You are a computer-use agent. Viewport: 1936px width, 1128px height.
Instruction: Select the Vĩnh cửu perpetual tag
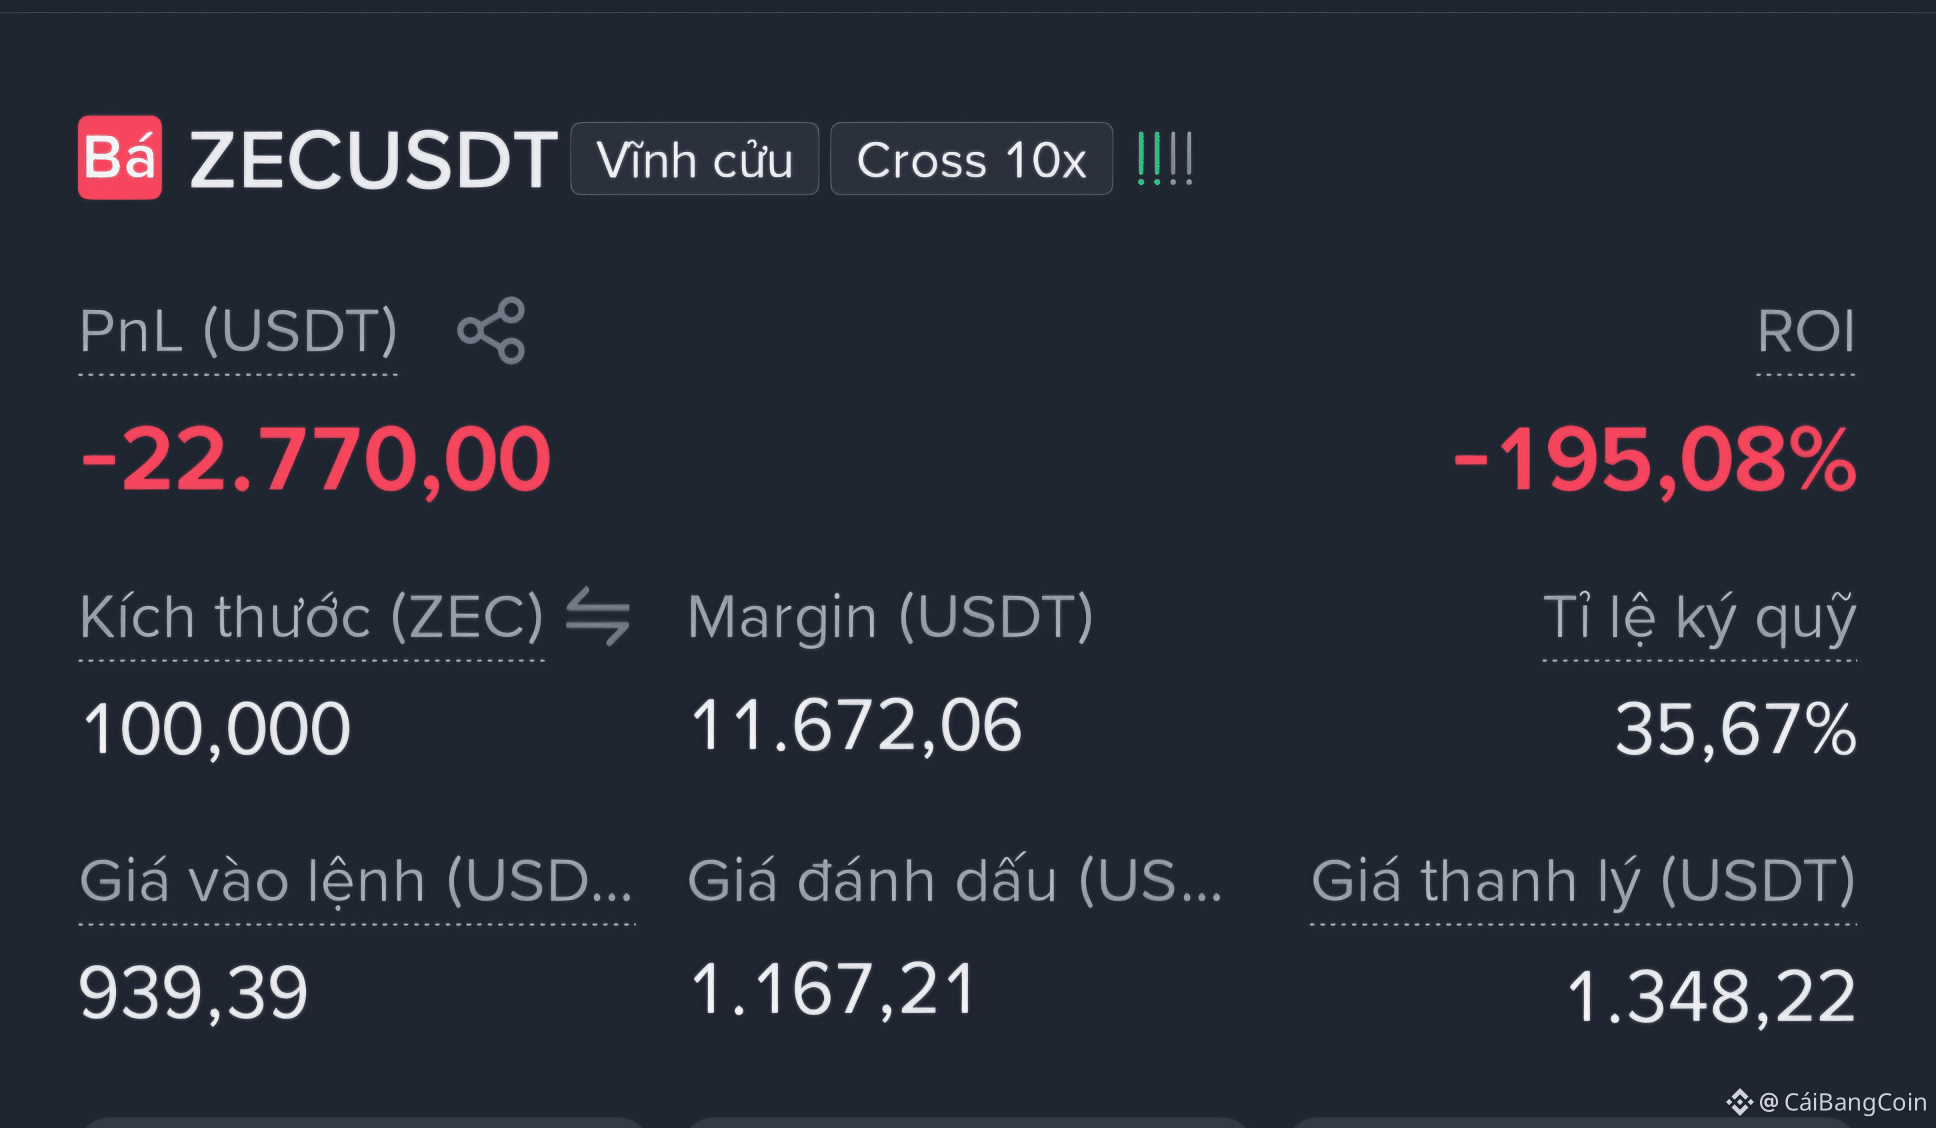click(695, 159)
